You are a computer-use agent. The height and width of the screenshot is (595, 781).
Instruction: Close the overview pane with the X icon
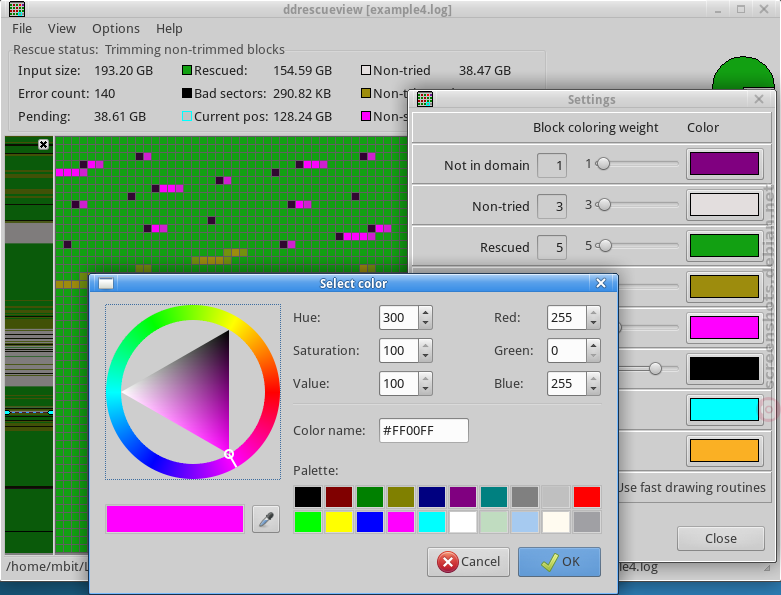pos(43,144)
